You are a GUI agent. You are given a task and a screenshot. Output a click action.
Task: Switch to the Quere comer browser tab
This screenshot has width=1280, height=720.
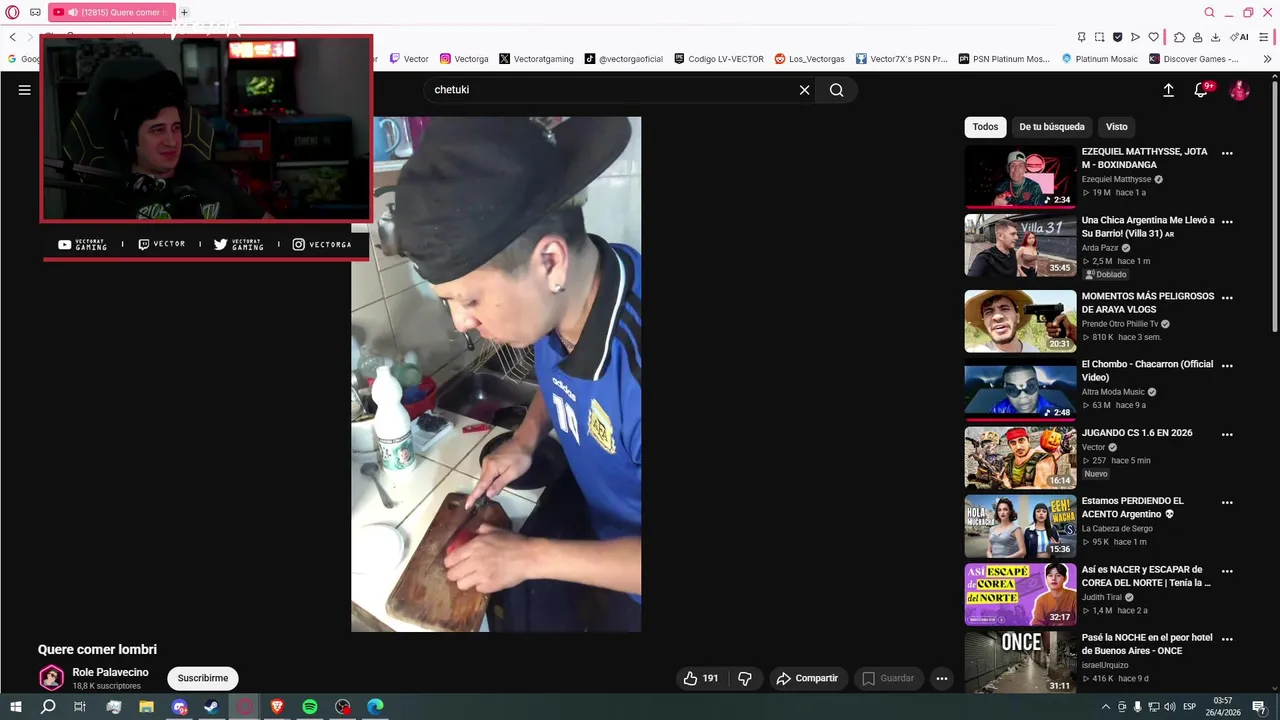112,12
